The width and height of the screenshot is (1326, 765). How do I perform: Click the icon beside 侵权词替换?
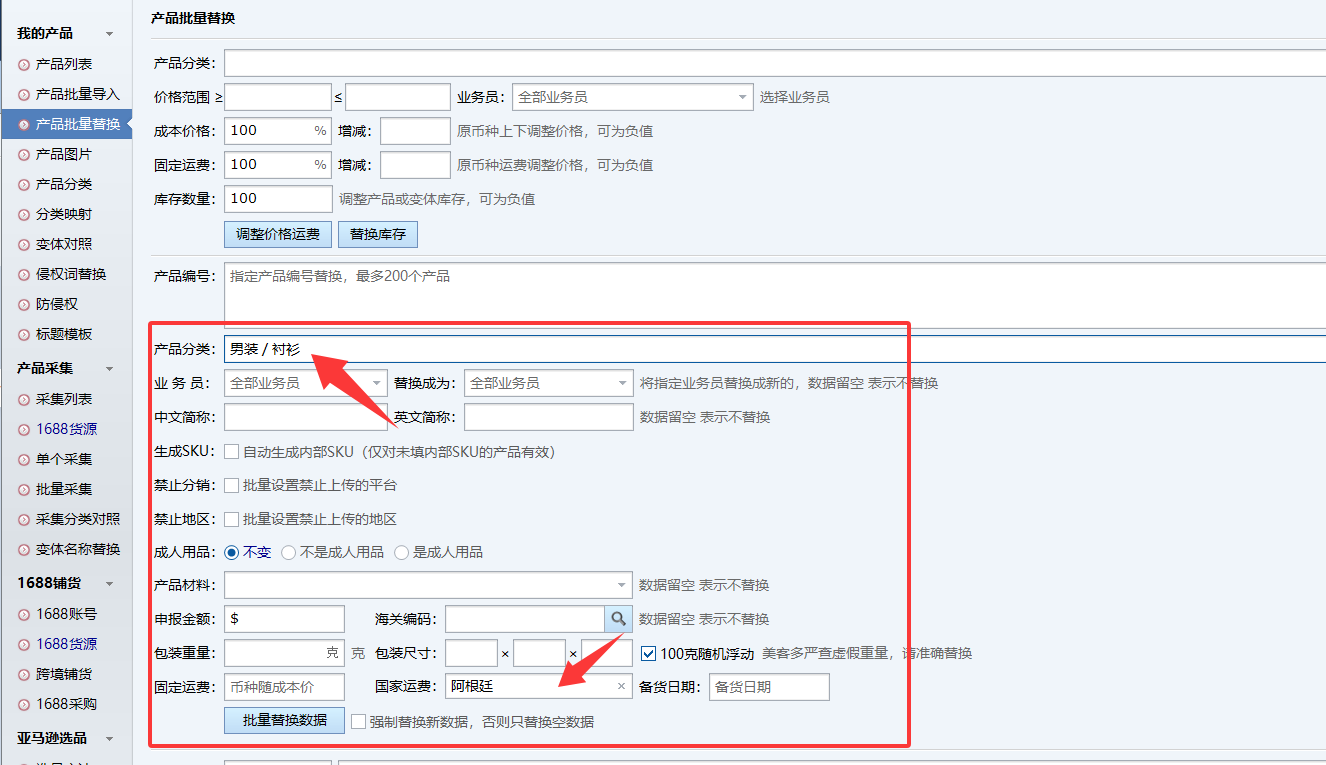[24, 274]
